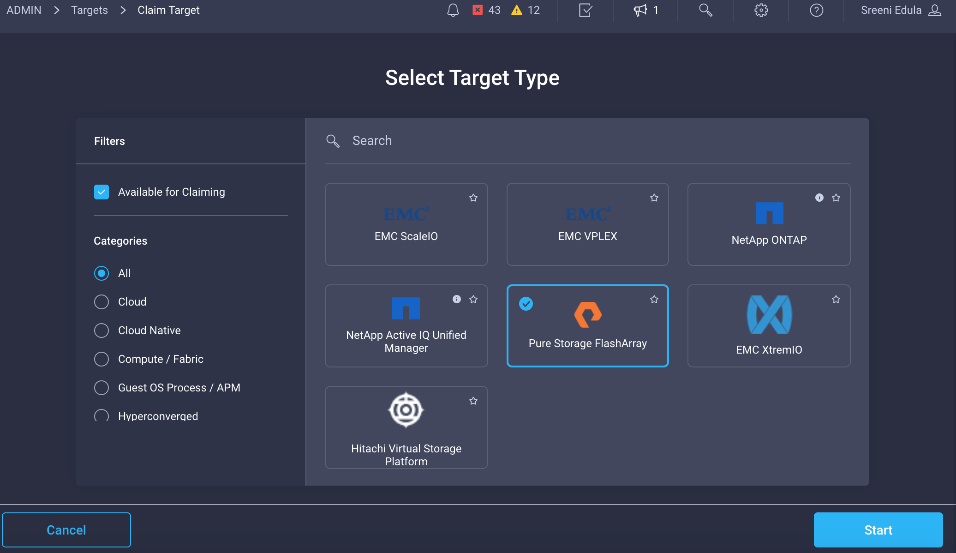The image size is (956, 553).
Task: Select the All category radio button
Action: 101,273
